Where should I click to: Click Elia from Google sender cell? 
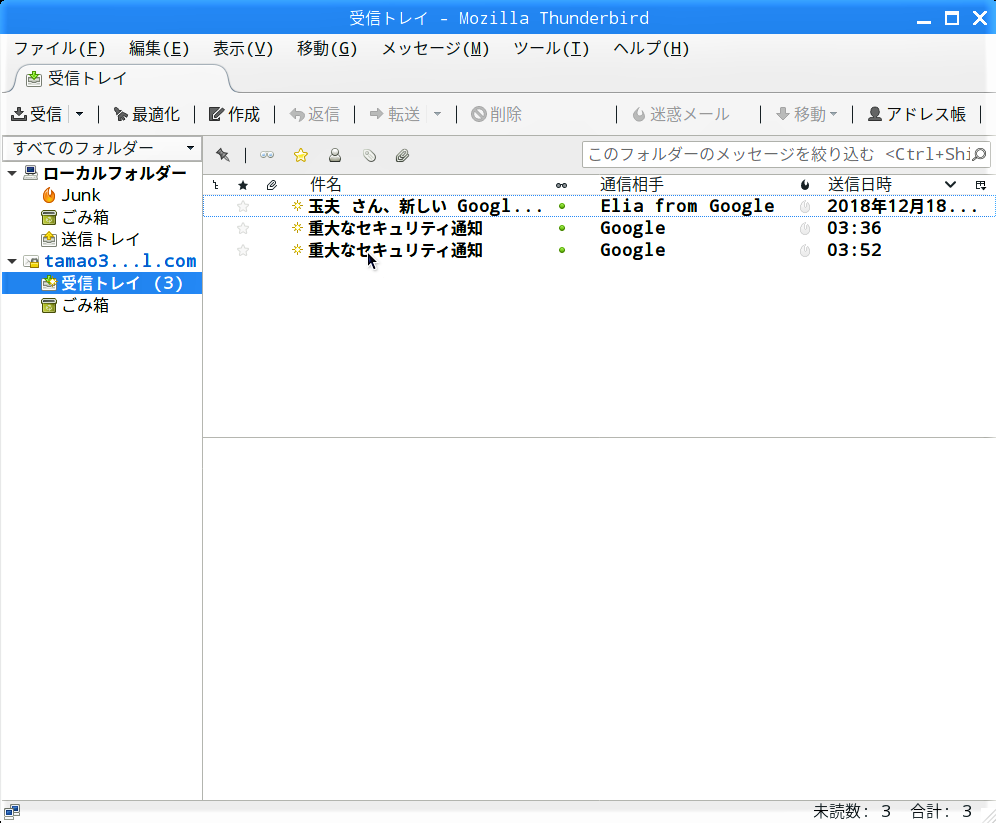pos(687,206)
